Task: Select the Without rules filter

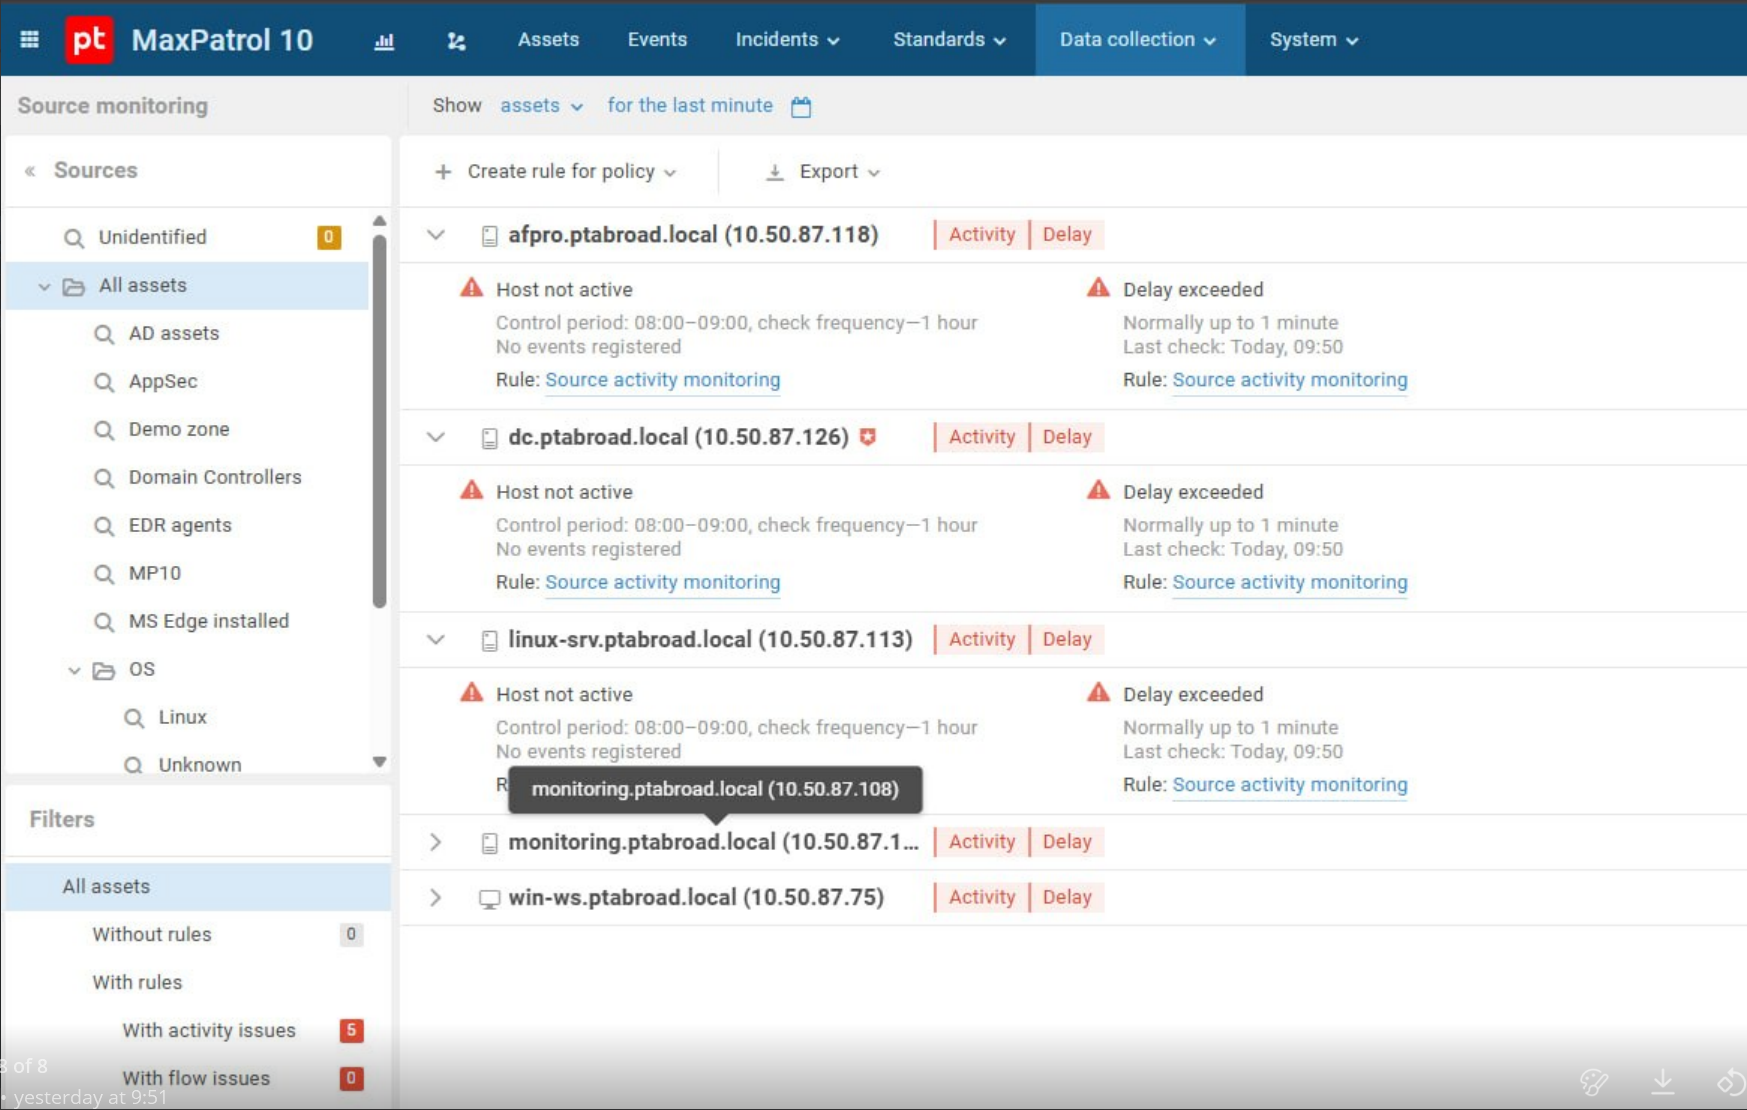Action: click(197, 934)
